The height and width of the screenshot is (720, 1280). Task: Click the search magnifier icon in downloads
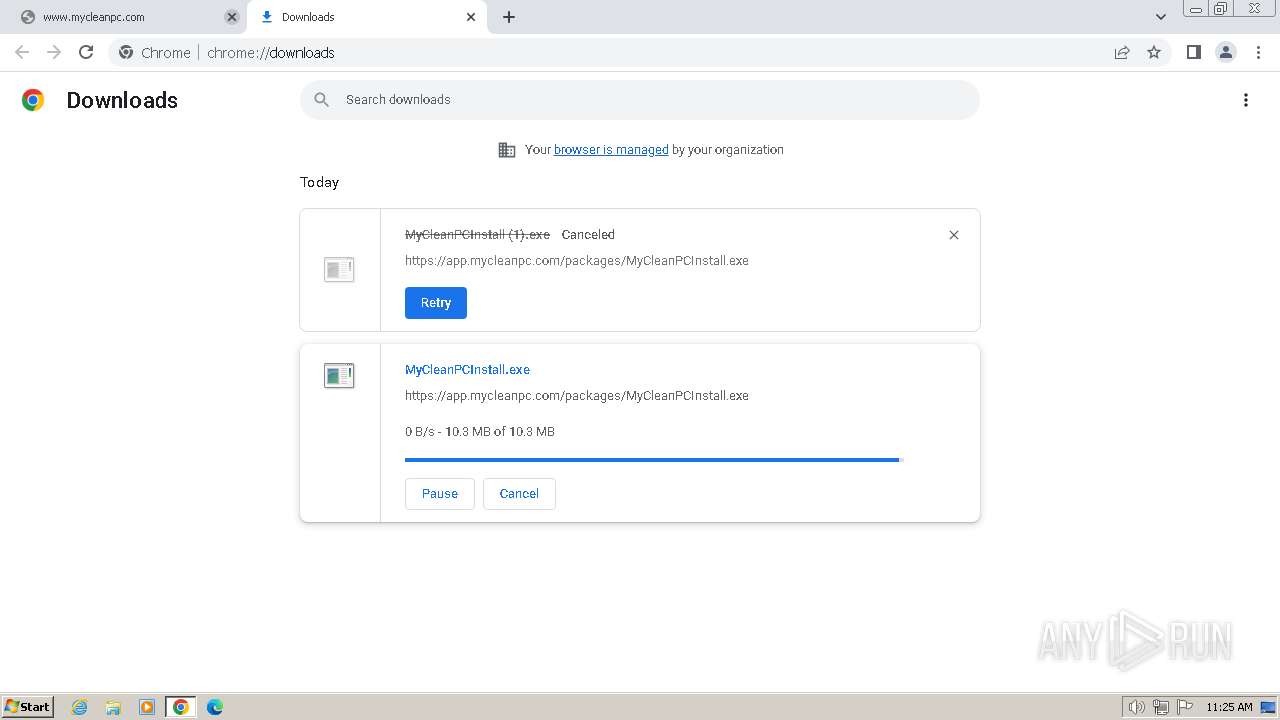(x=321, y=100)
